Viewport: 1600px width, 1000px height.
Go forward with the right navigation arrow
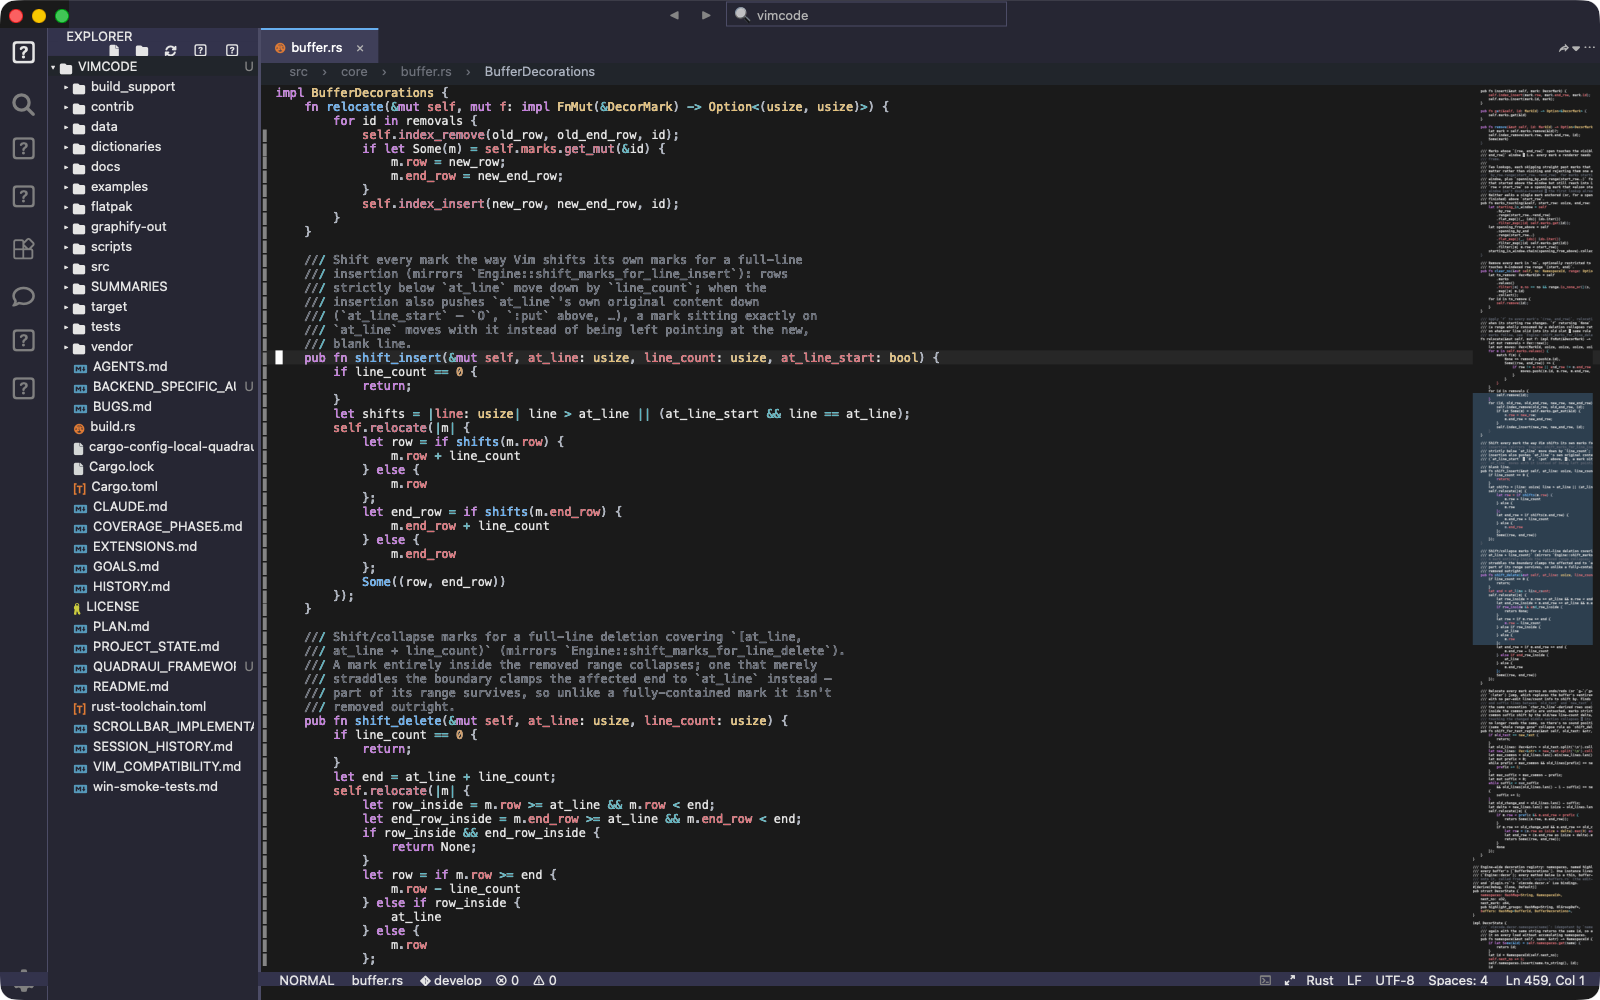click(706, 15)
